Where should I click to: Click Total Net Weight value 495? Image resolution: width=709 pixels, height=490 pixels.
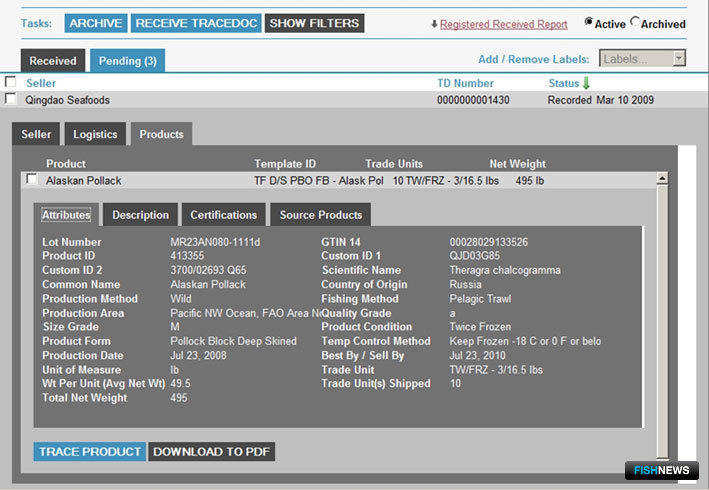[179, 398]
